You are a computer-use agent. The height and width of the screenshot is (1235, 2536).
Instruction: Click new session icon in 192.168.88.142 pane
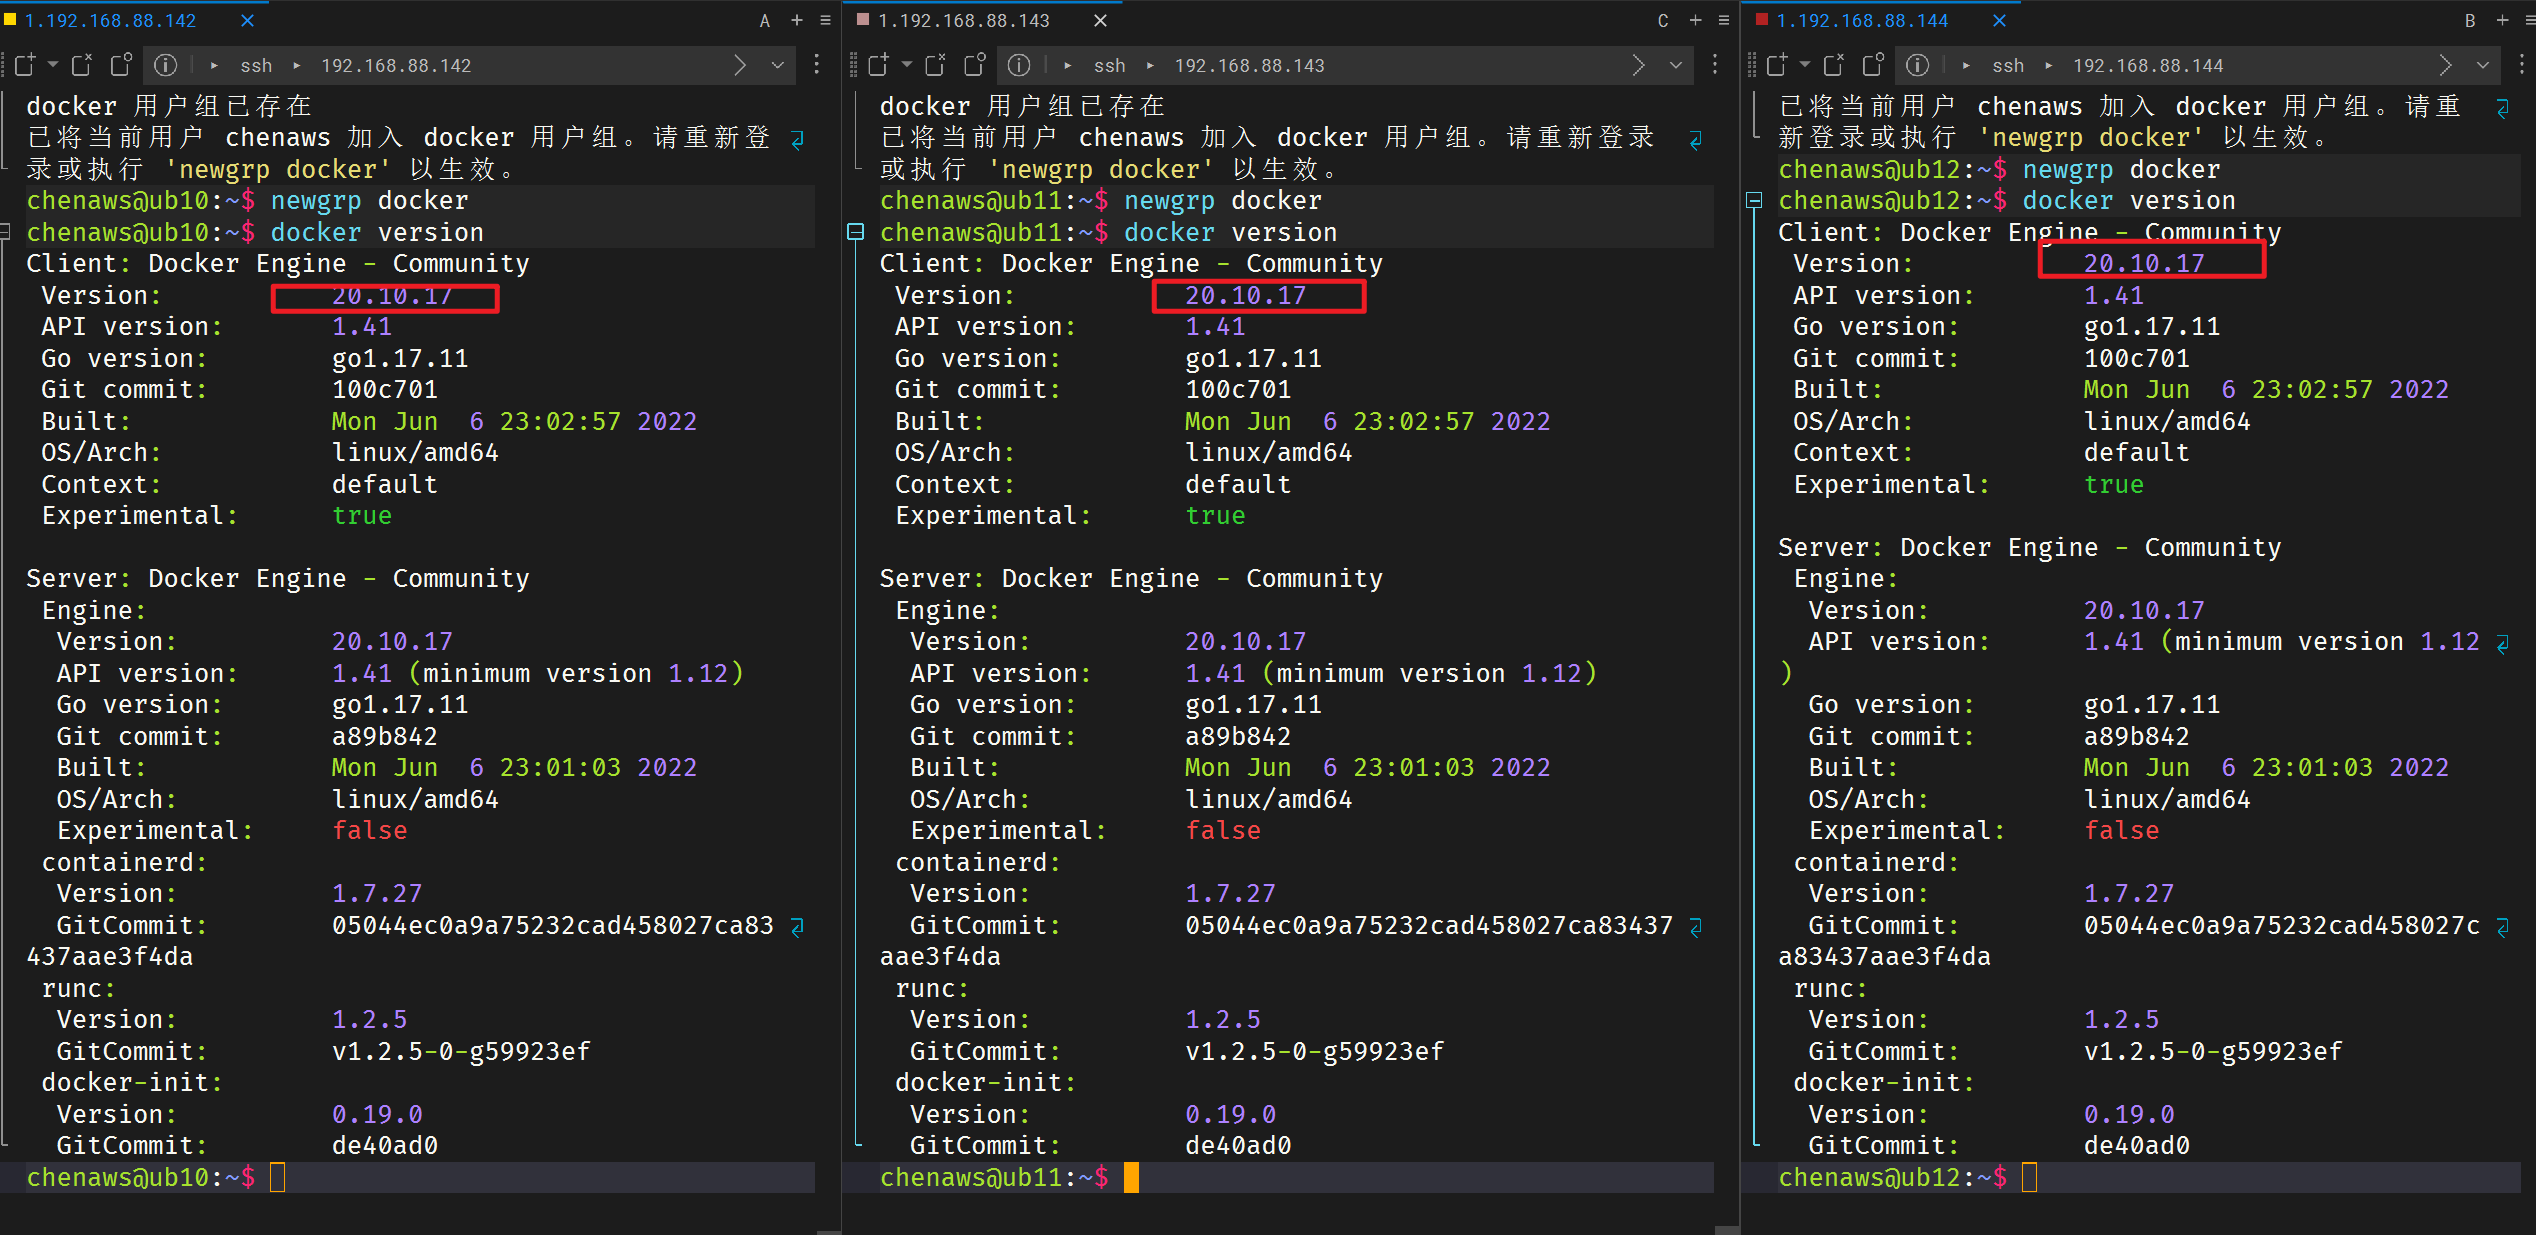click(25, 65)
